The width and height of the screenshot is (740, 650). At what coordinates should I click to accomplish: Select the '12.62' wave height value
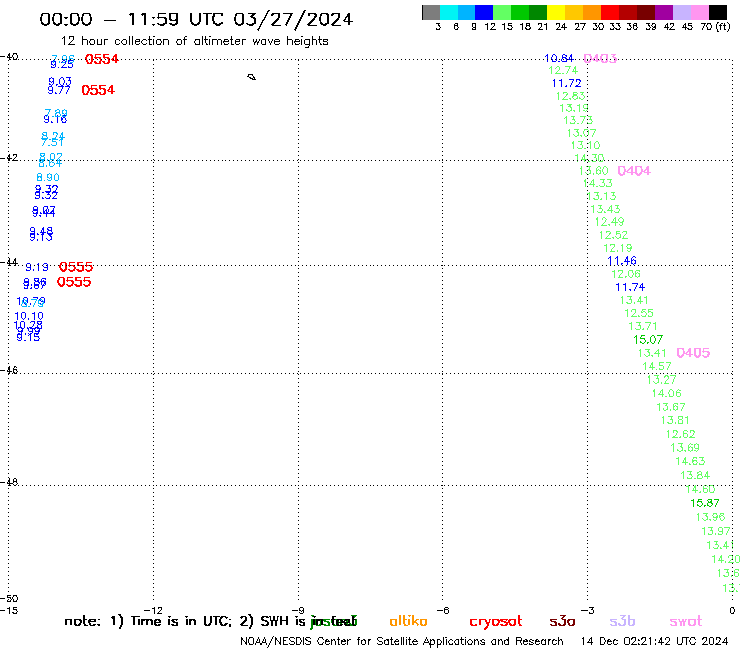click(680, 434)
